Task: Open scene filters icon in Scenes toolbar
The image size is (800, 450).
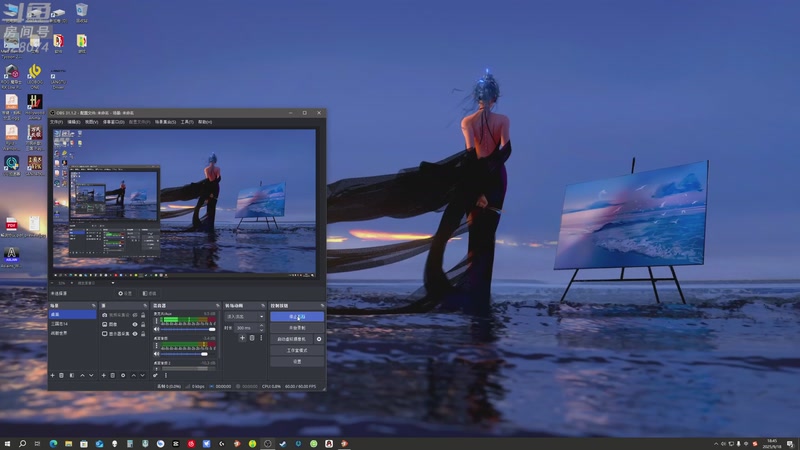Action: click(71, 376)
